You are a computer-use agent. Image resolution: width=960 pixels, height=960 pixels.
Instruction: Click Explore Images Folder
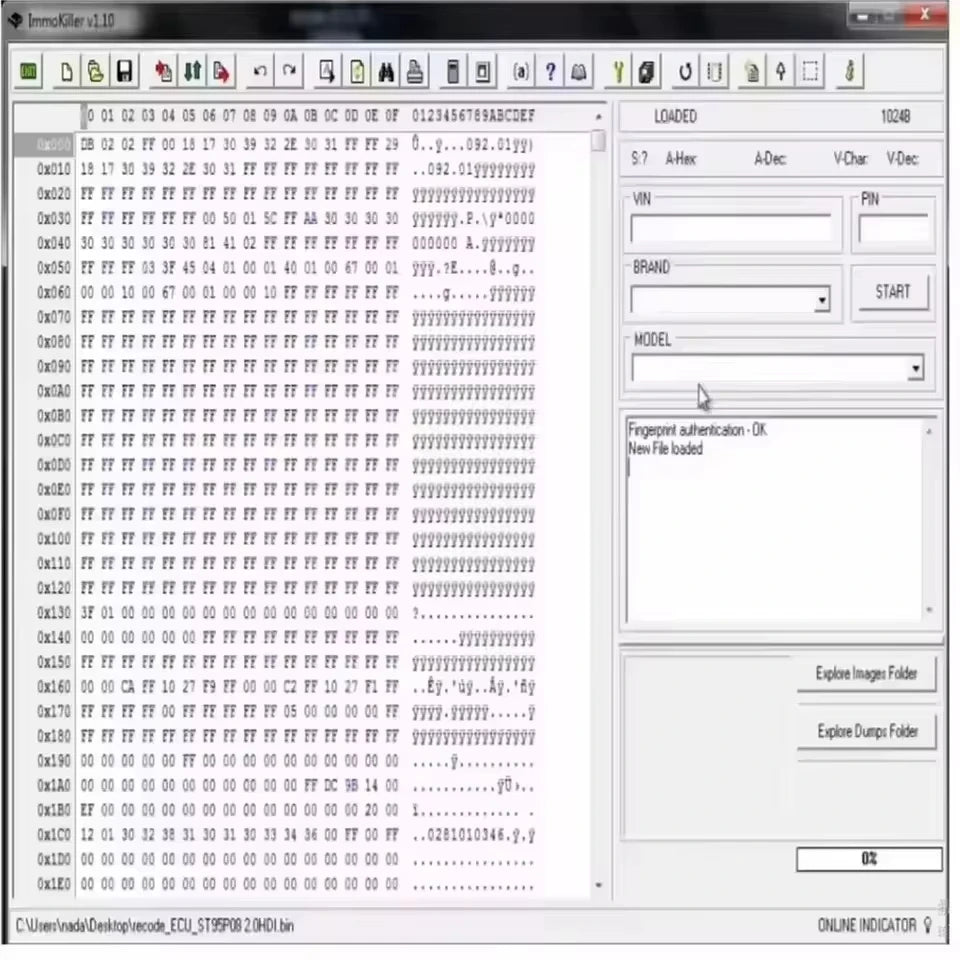click(x=866, y=673)
